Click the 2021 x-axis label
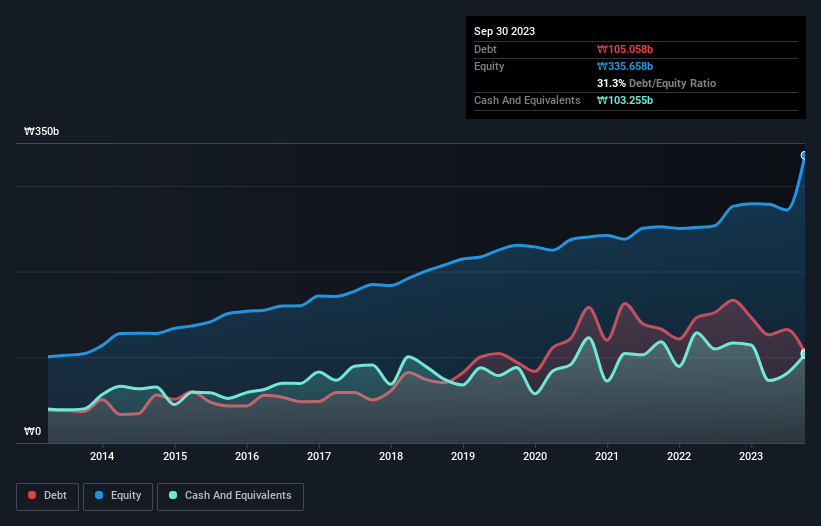This screenshot has width=821, height=526. click(607, 456)
